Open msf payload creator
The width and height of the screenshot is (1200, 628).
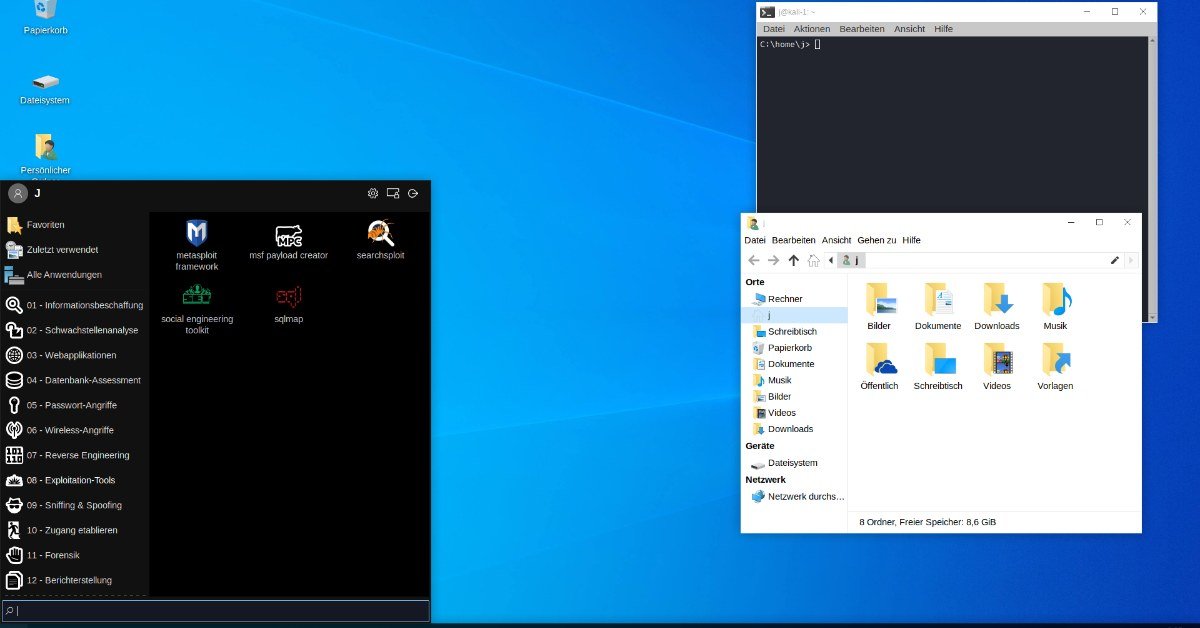click(288, 241)
